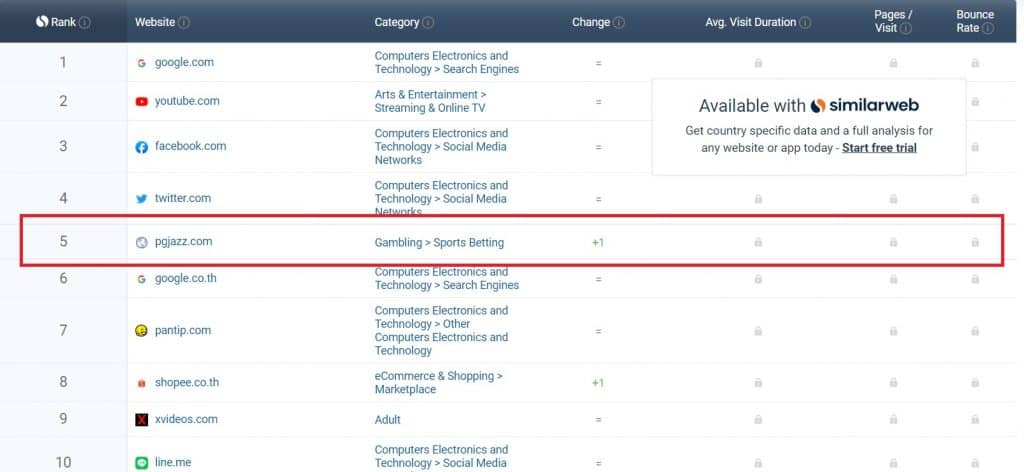Click the Twitter bird favicon in row 4

click(142, 199)
